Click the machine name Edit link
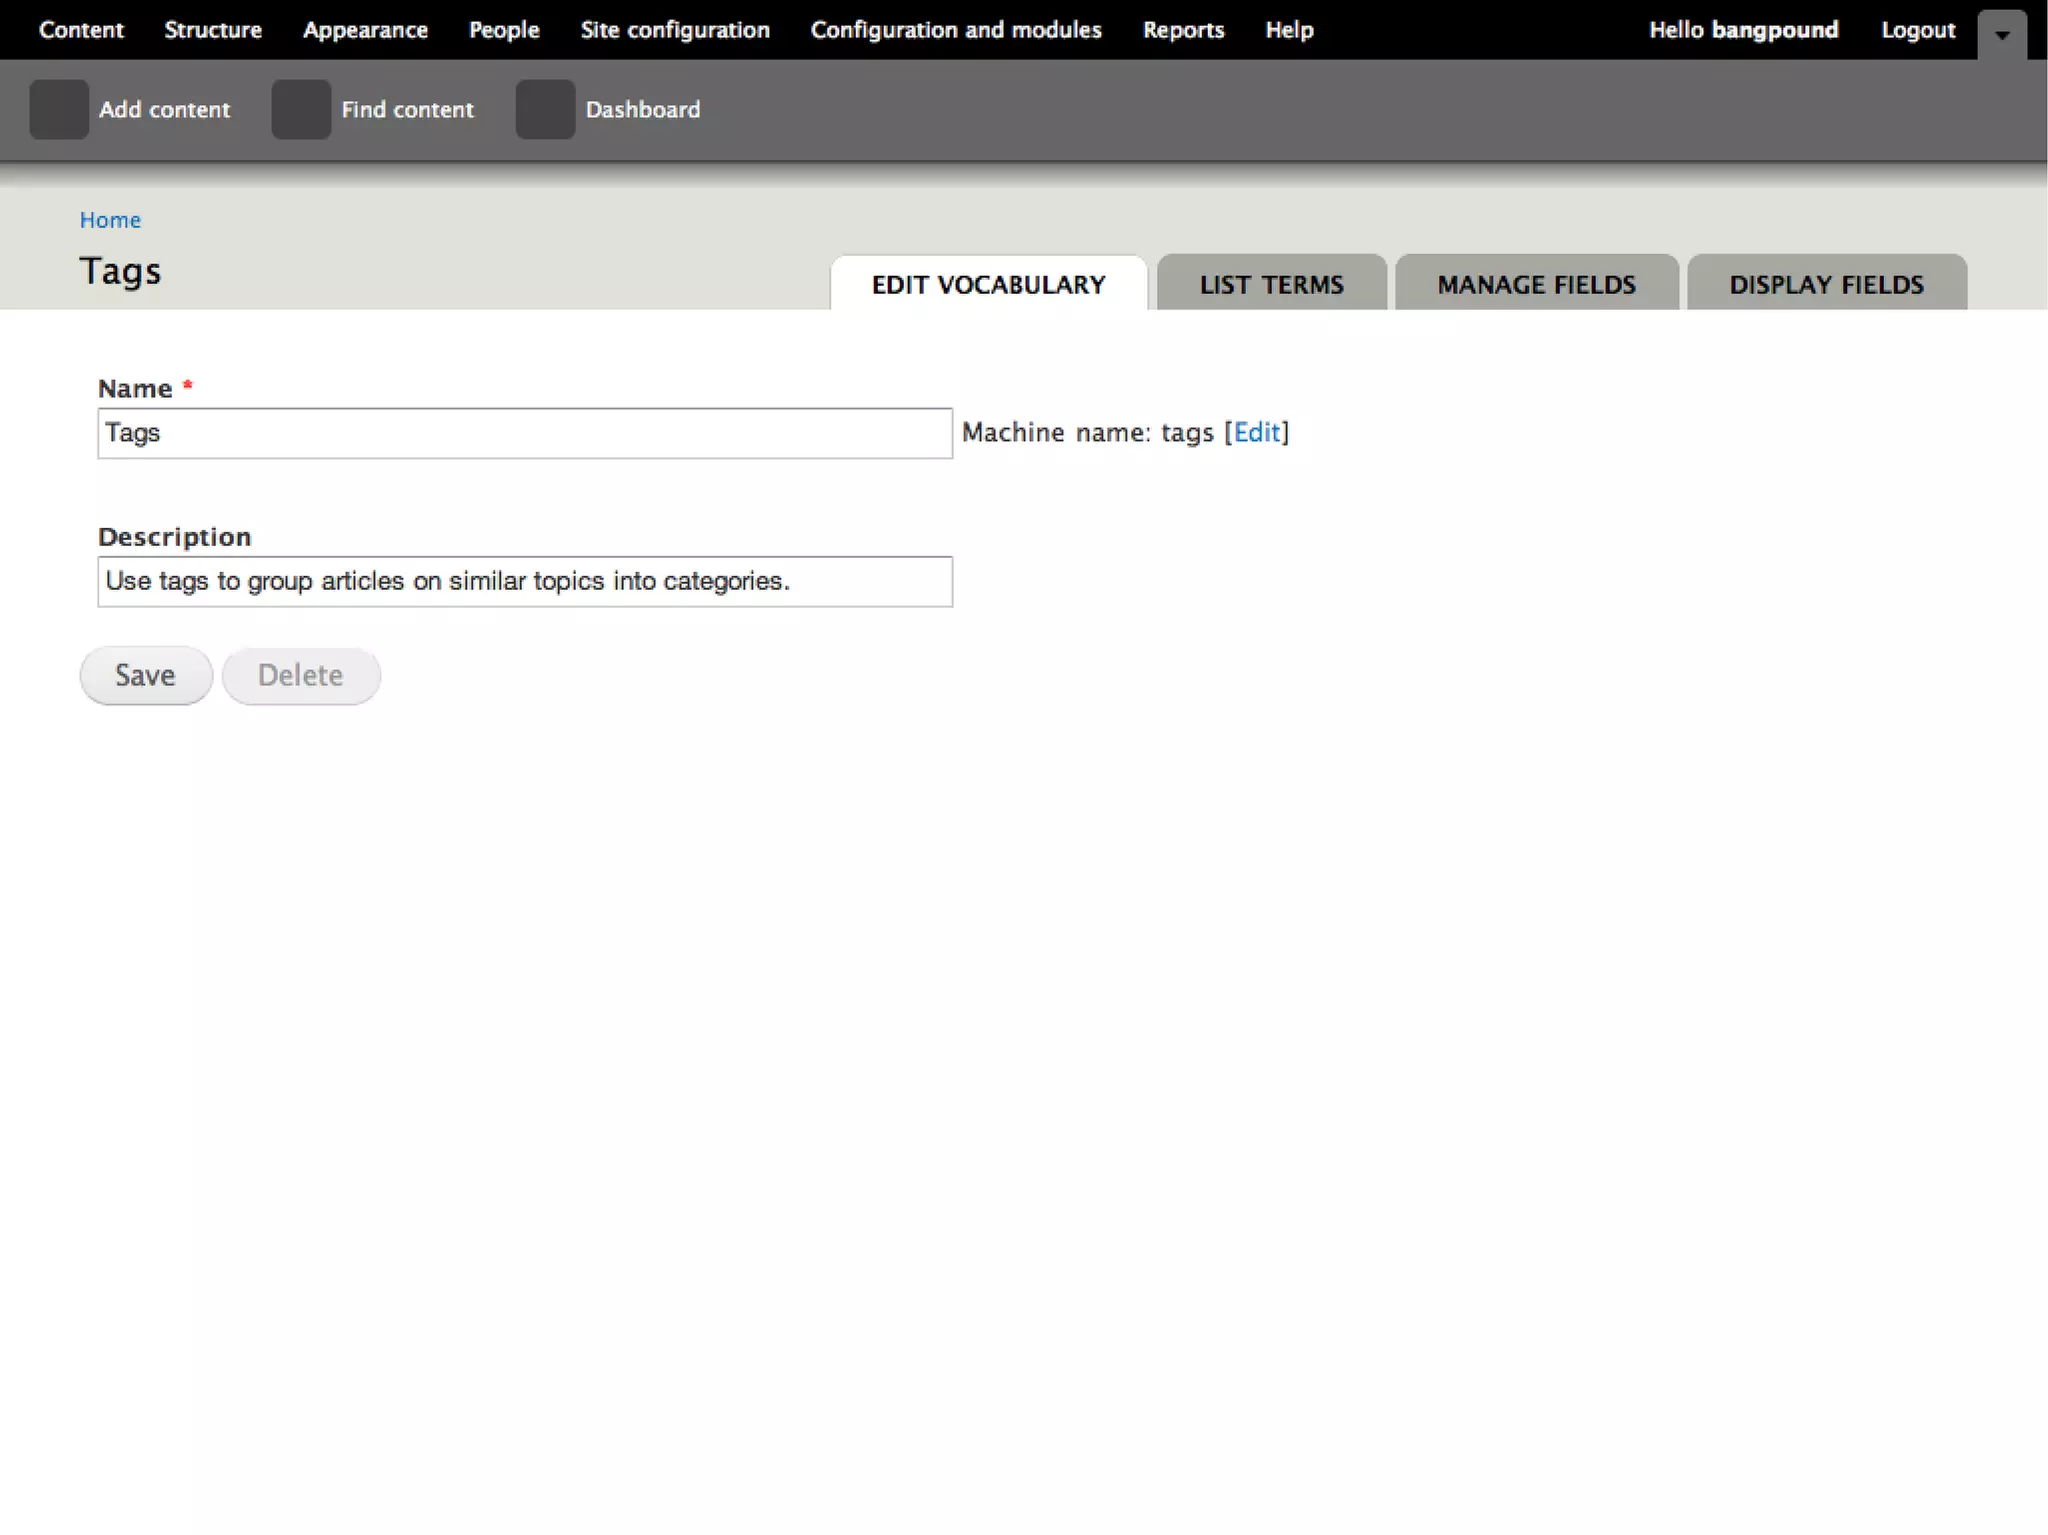The image size is (2048, 1535). pos(1256,432)
